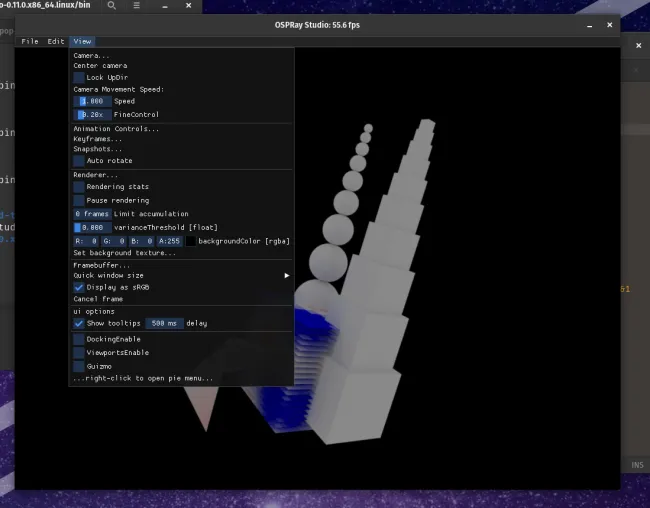650x508 pixels.
Task: Enable Rendering stats checkbox
Action: click(x=79, y=187)
